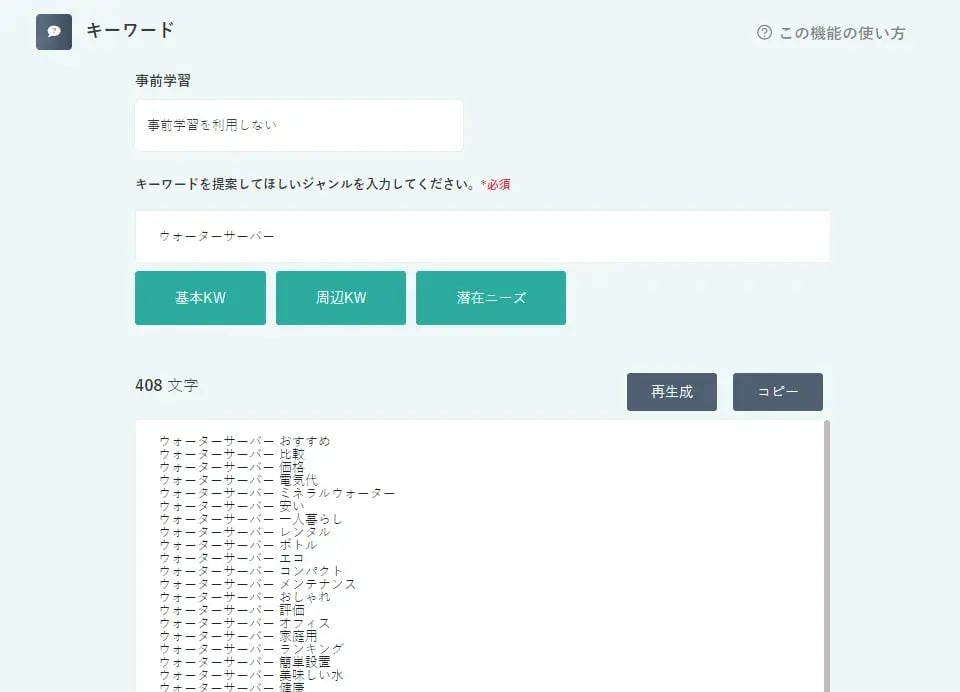Click the line ウォーターサーバー レンタル
The image size is (960, 692).
click(x=245, y=532)
